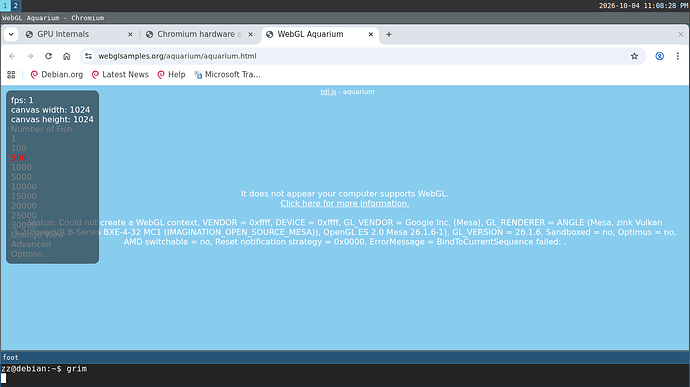
Task: Close the Chromium window with X
Action: coord(680,34)
